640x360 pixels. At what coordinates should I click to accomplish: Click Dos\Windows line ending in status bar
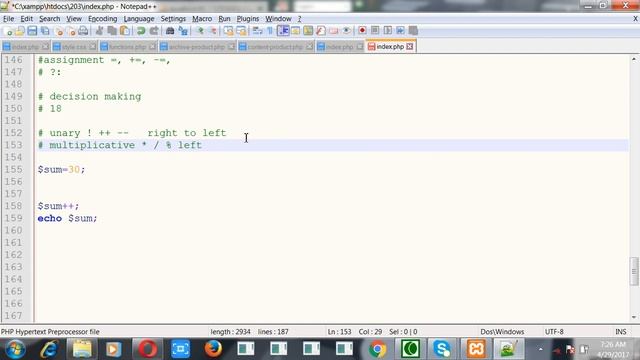[x=502, y=332]
